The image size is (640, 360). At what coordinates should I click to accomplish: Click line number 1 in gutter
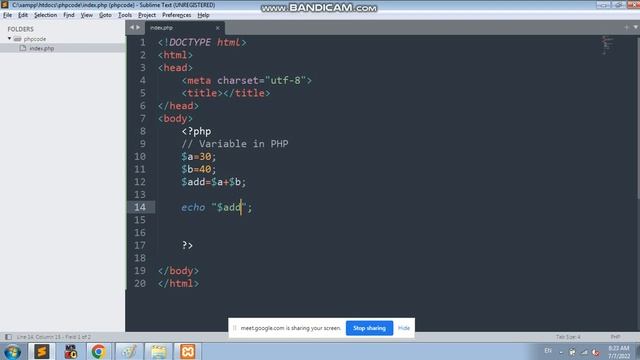pyautogui.click(x=142, y=42)
